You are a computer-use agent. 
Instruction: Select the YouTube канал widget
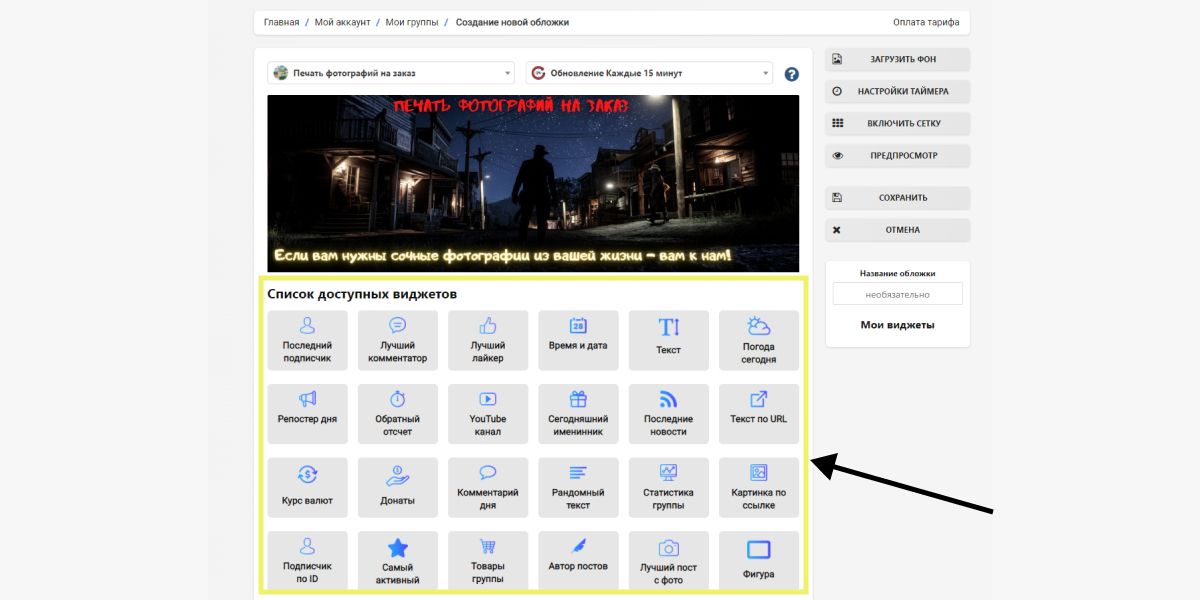pos(487,413)
